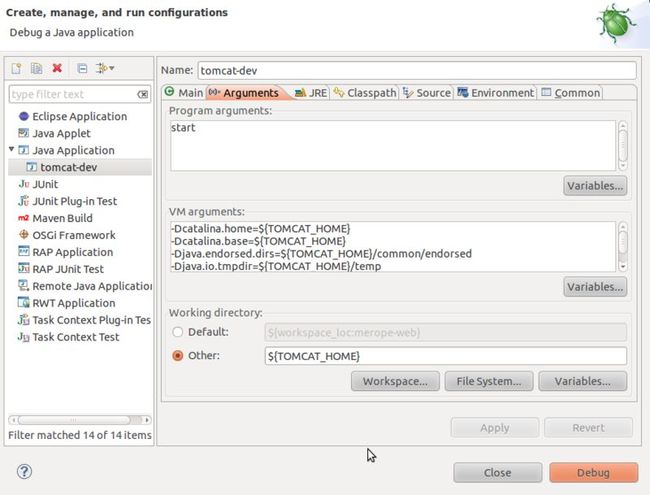Image resolution: width=650 pixels, height=495 pixels.
Task: Click the Revert button
Action: pyautogui.click(x=588, y=427)
